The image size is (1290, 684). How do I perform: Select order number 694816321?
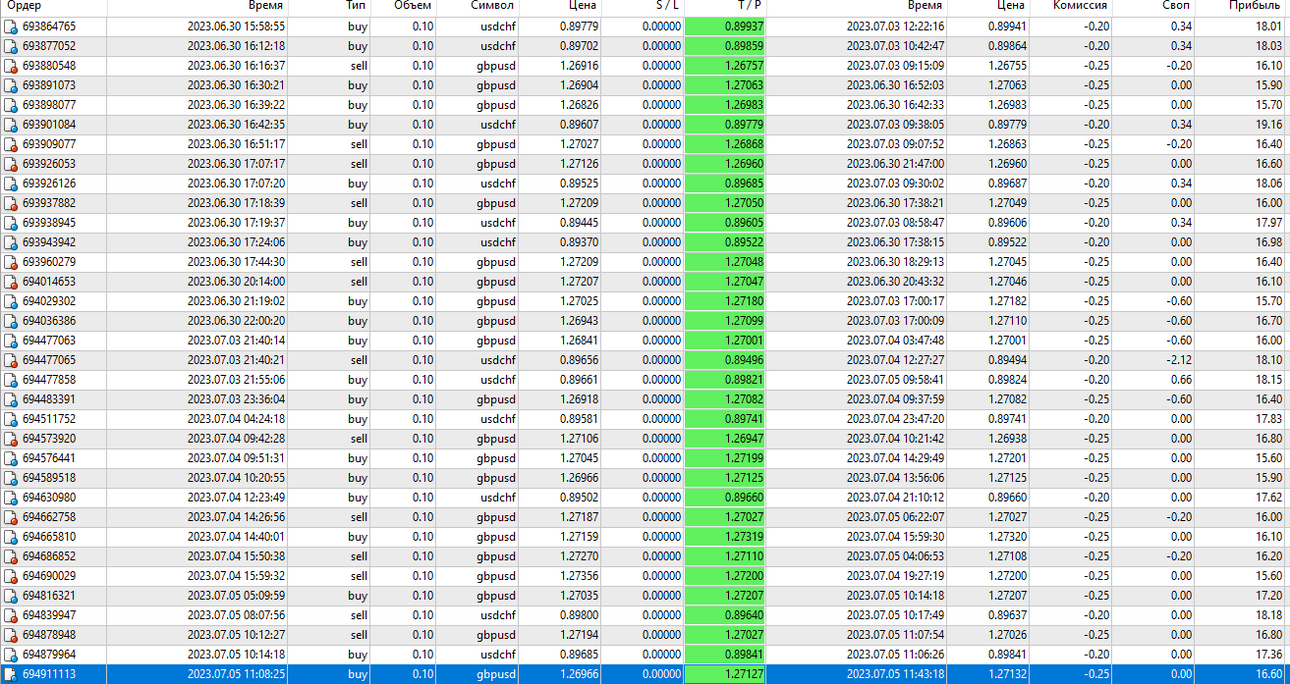point(49,595)
